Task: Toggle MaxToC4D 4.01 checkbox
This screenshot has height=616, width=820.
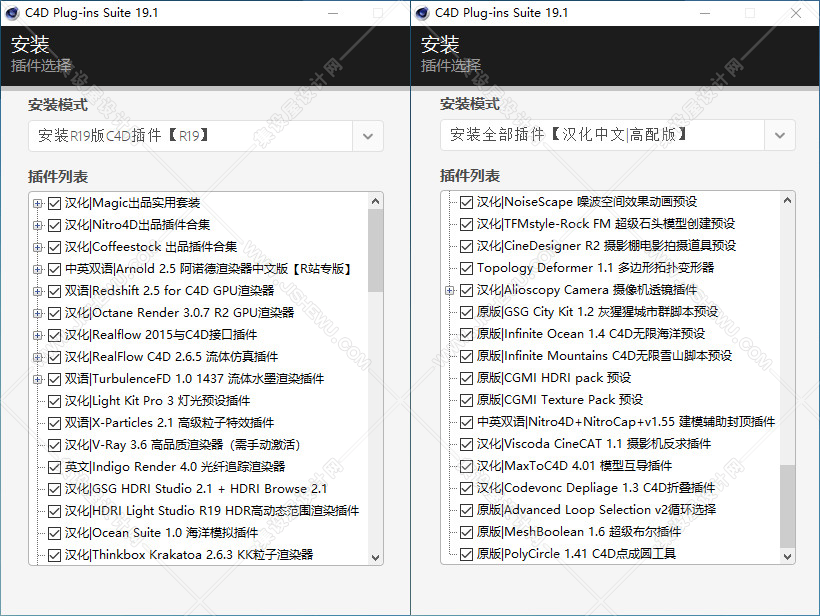Action: (466, 466)
